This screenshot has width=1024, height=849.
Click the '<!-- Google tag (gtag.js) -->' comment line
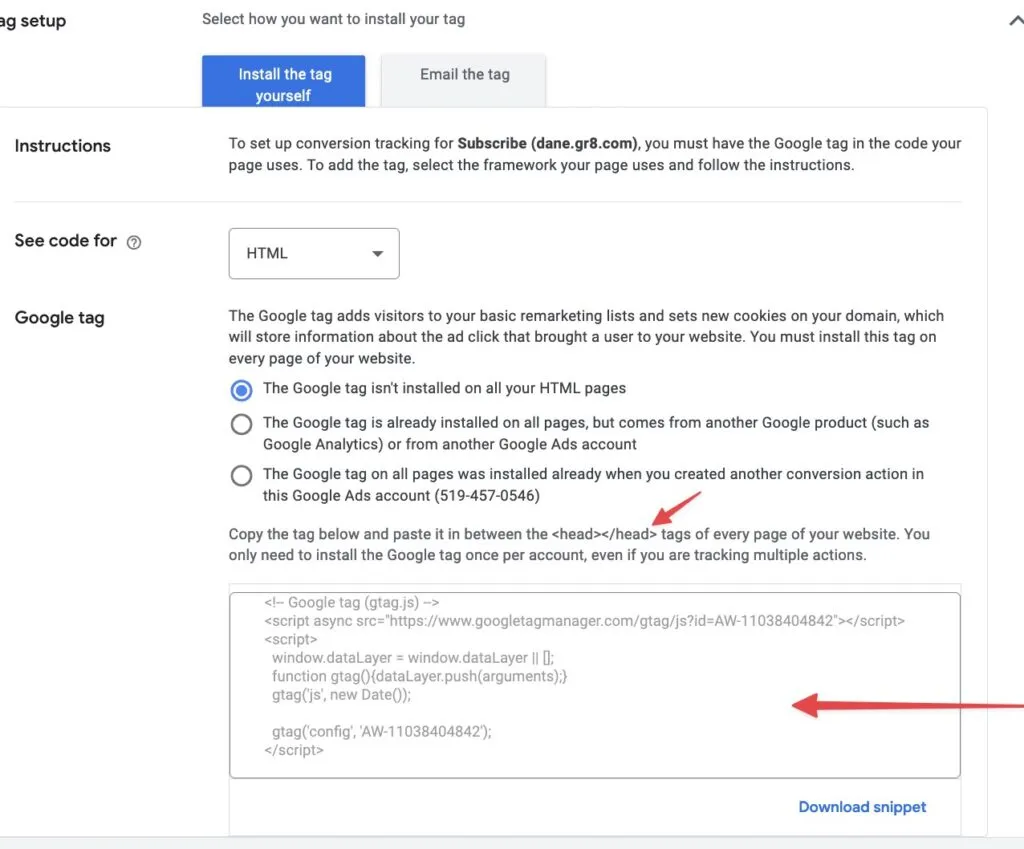[x=351, y=602]
